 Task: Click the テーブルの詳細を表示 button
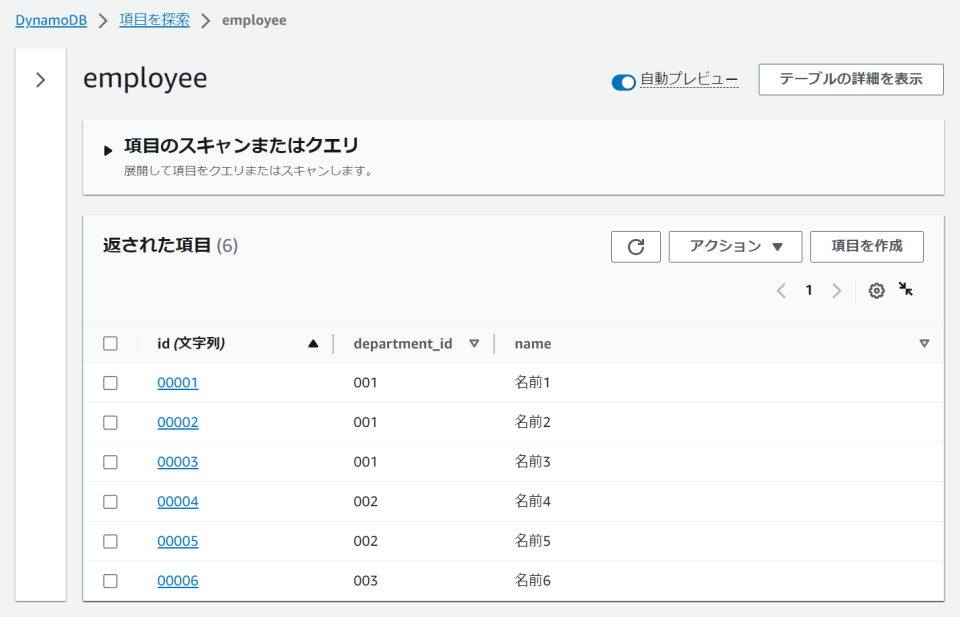(850, 79)
